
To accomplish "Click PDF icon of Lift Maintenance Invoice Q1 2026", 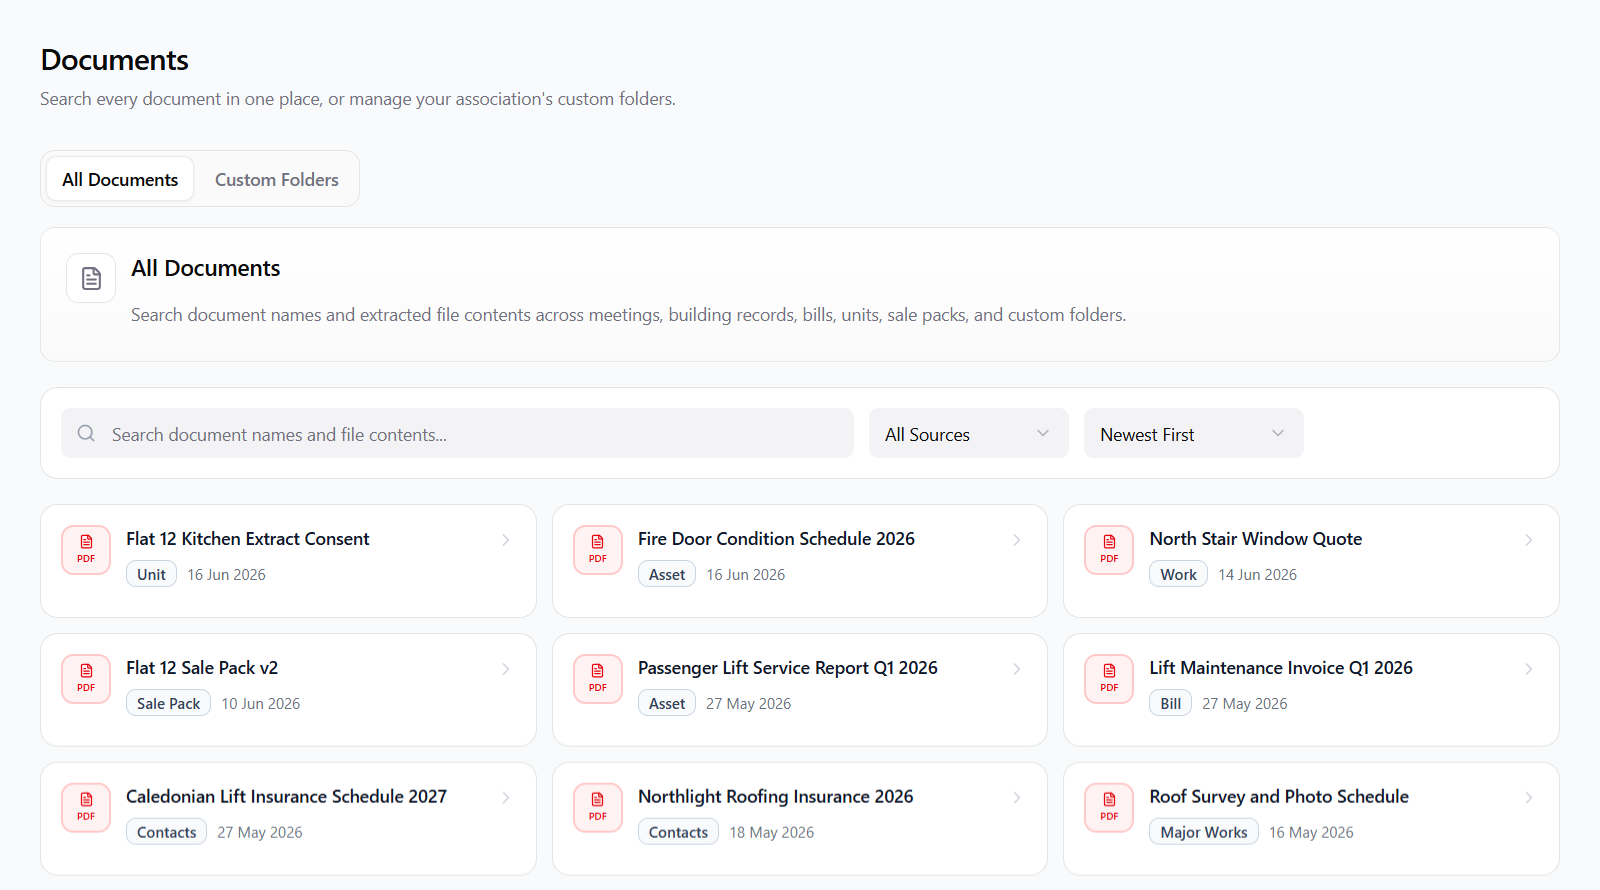I will (1109, 679).
